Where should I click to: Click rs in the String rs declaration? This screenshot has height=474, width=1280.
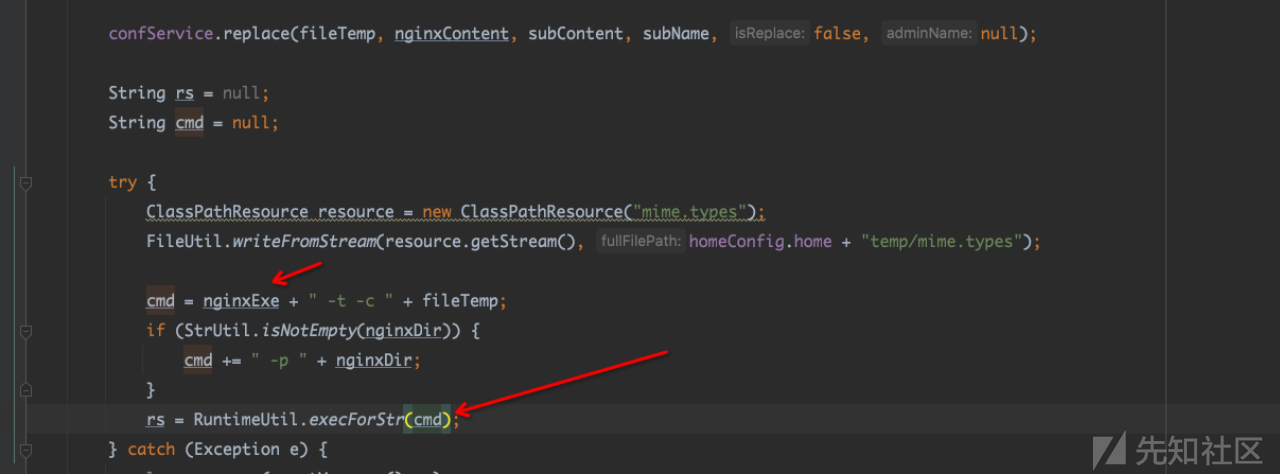click(x=184, y=93)
